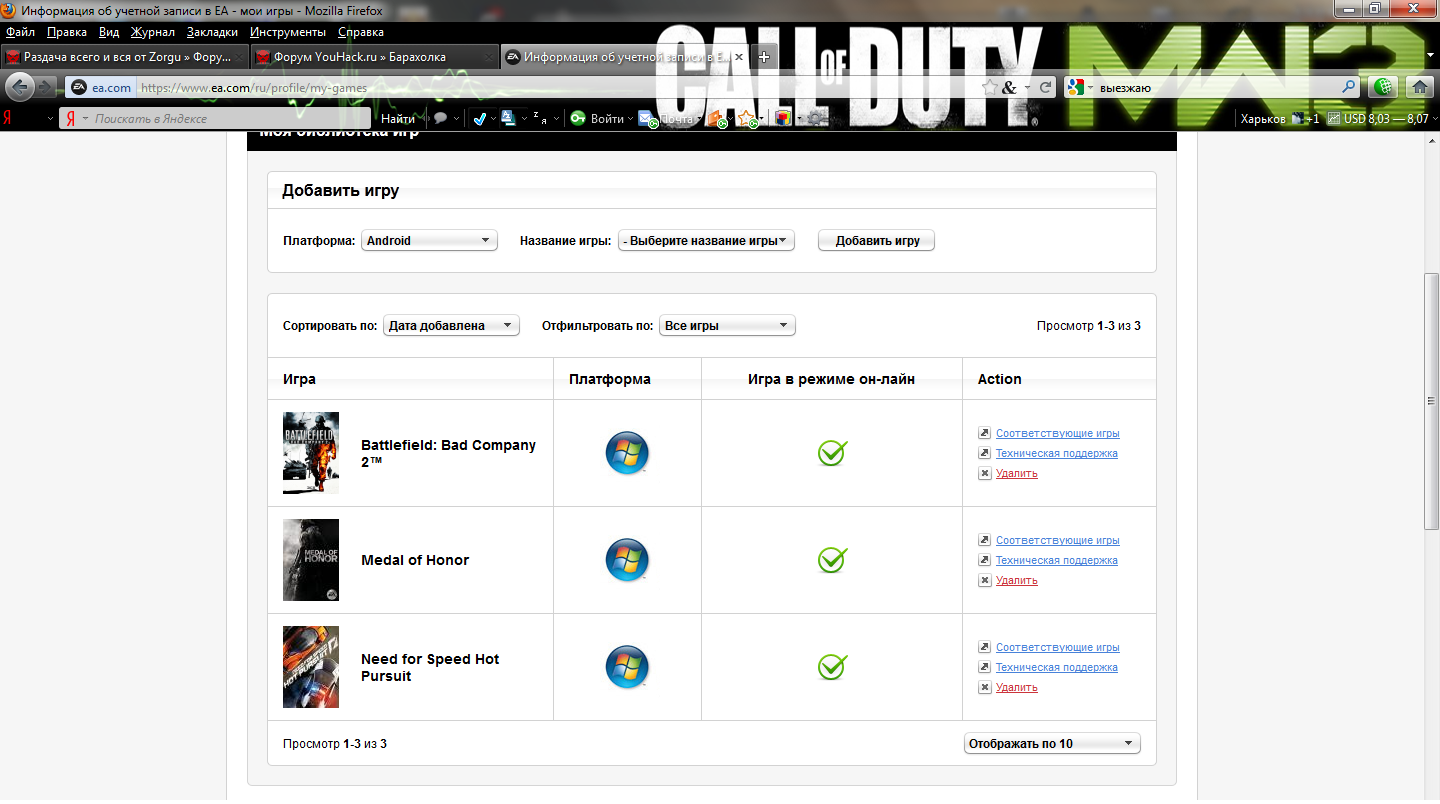Viewport: 1440px width, 804px height.
Task: Open the Журнал menu
Action: coord(153,32)
